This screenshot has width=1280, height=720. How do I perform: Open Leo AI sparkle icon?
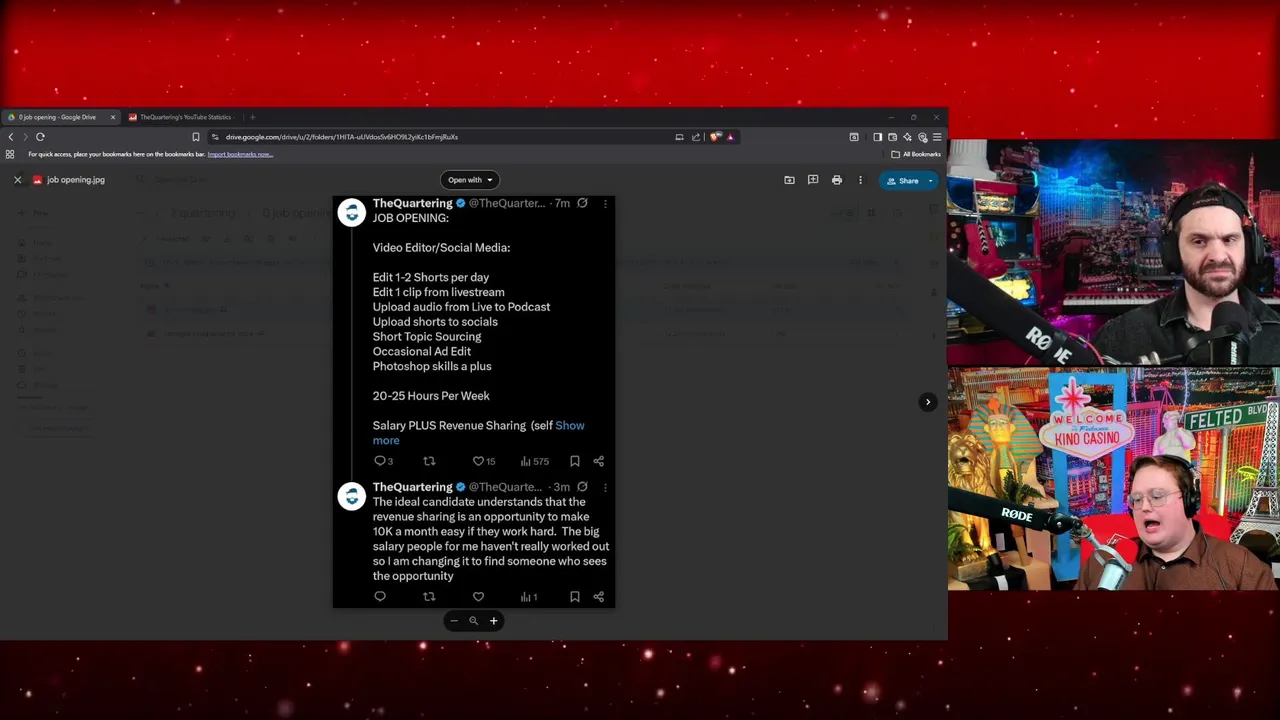pos(907,137)
